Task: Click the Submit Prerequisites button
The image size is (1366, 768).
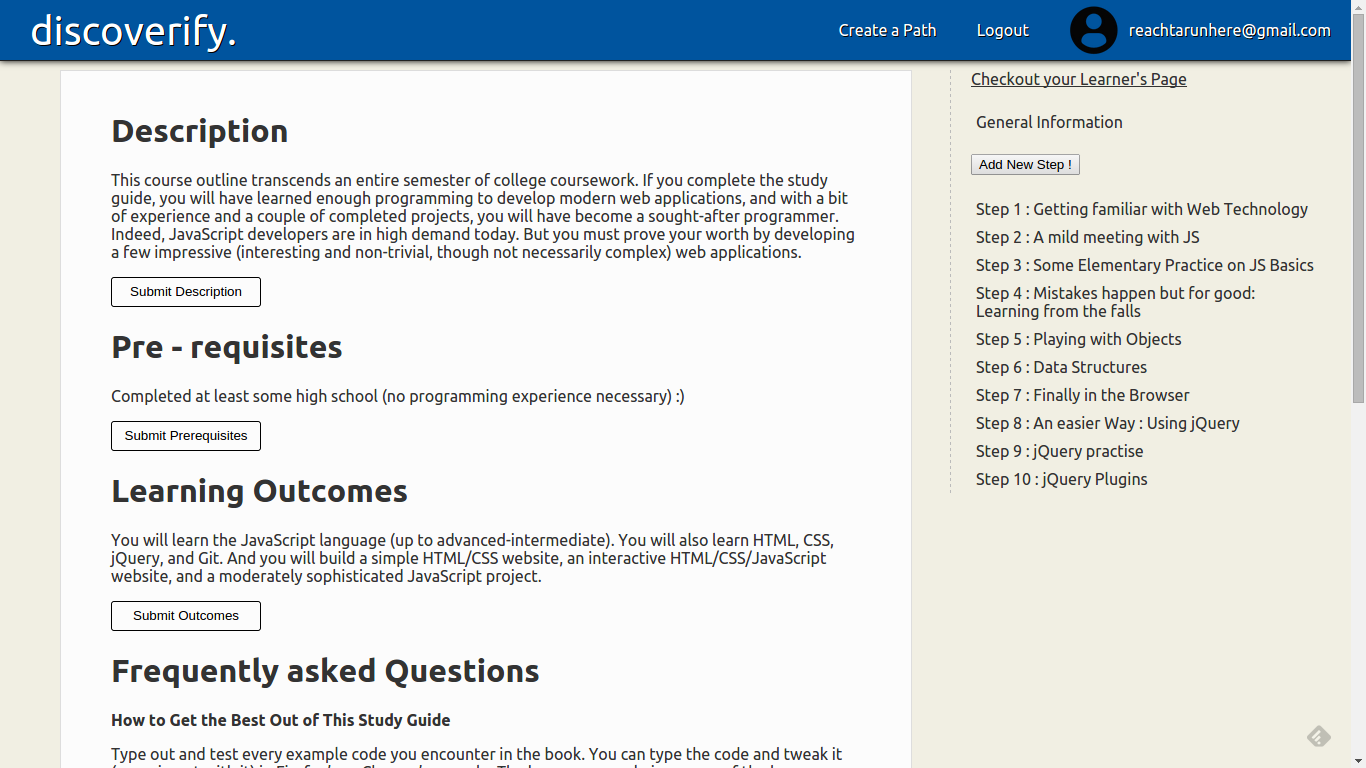Action: (186, 436)
